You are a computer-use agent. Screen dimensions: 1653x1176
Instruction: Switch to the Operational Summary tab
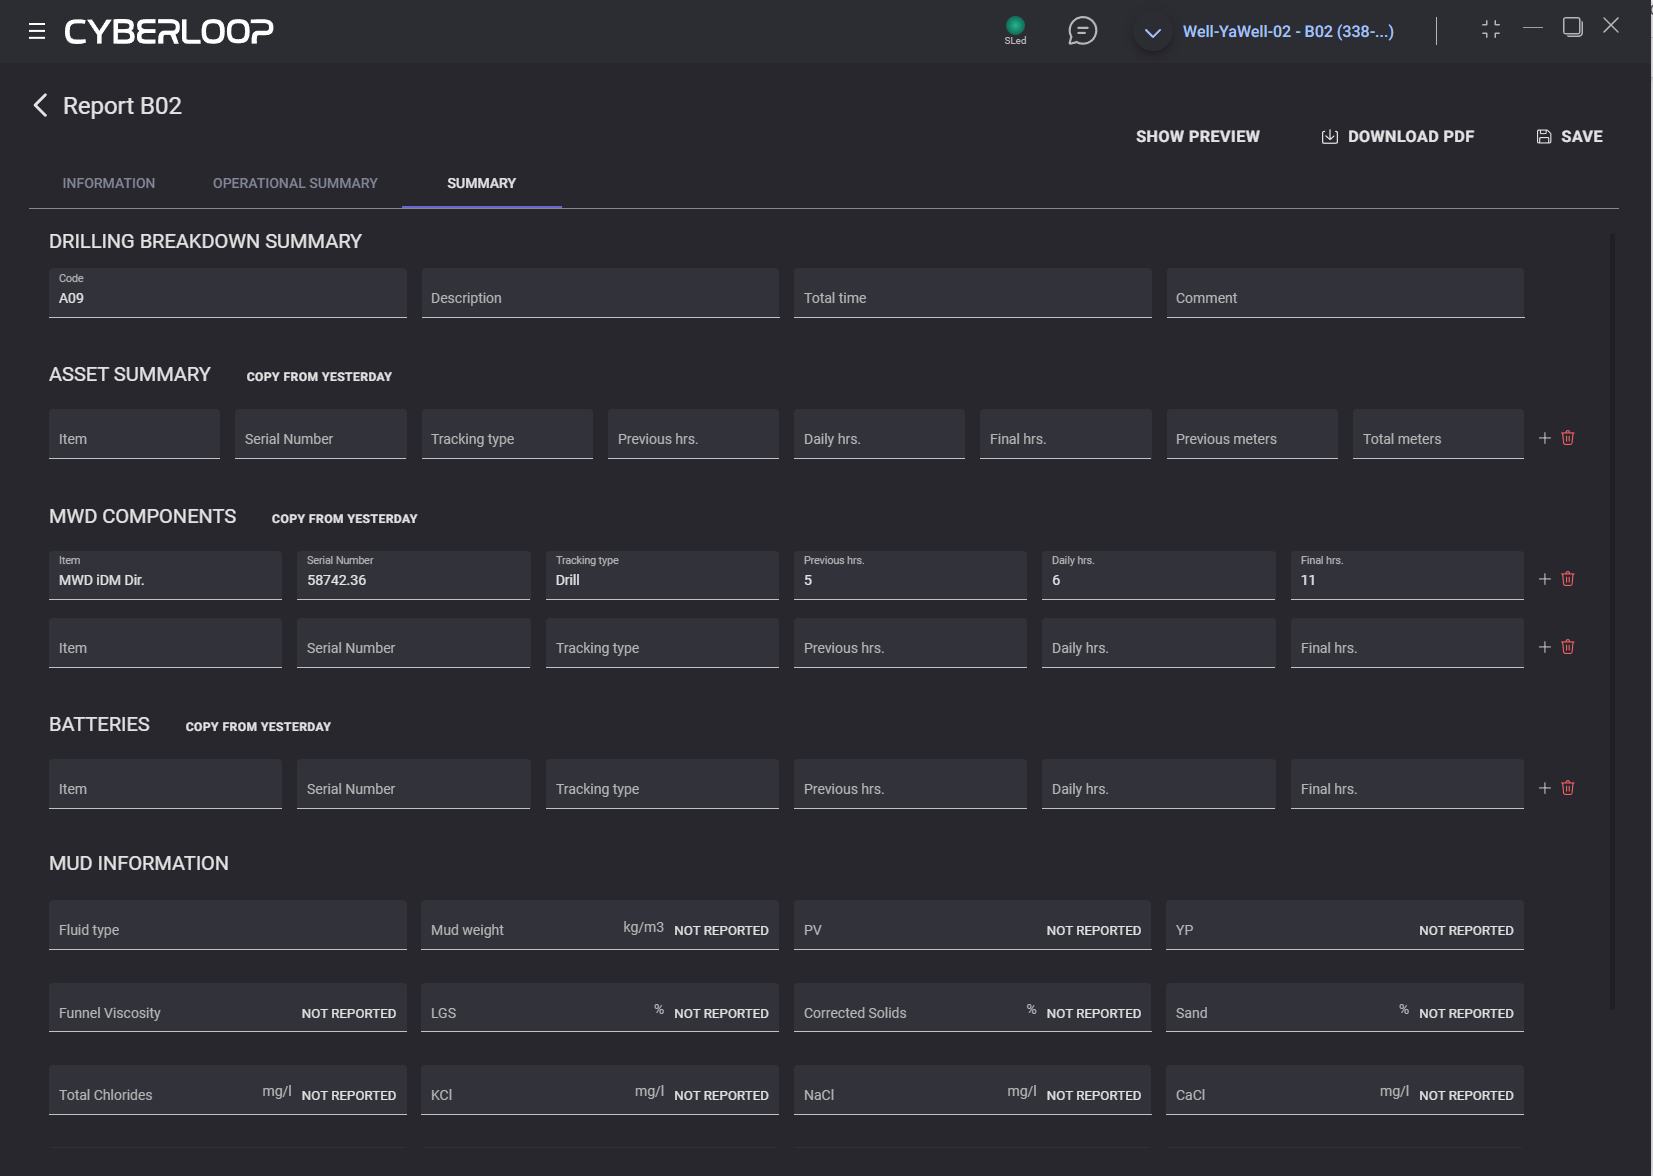pos(295,183)
